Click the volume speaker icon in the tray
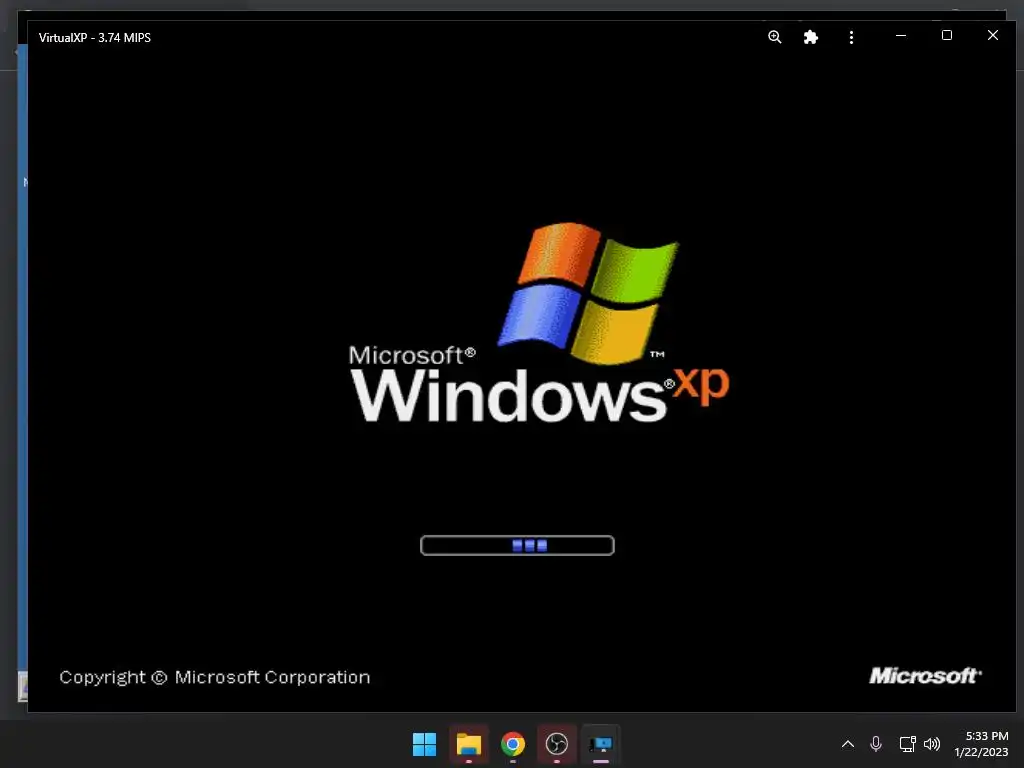 pos(932,744)
